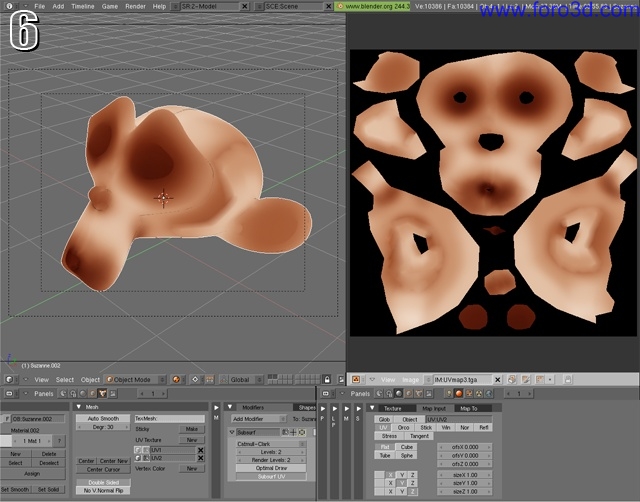Image resolution: width=640 pixels, height=502 pixels.
Task: Expand collapsed S panel arrow
Action: pyautogui.click(x=358, y=409)
